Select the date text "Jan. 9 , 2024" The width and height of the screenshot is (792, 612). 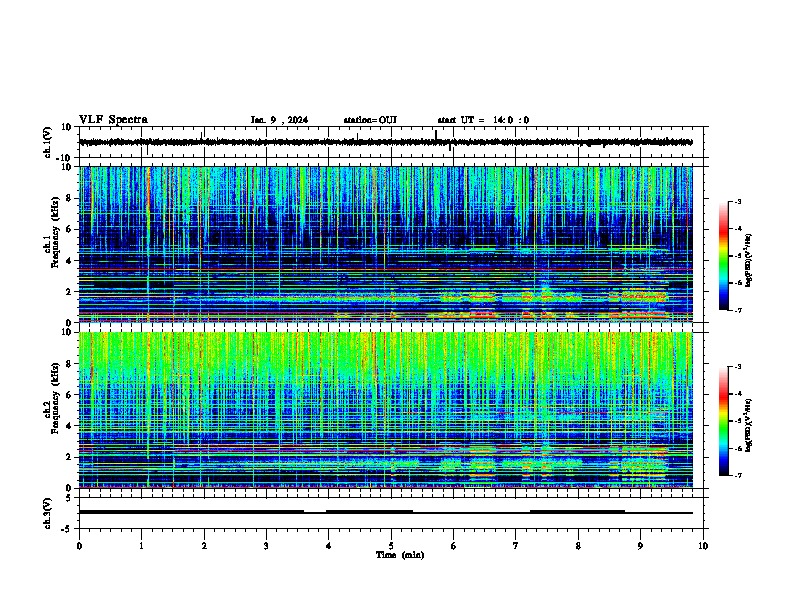pos(279,120)
